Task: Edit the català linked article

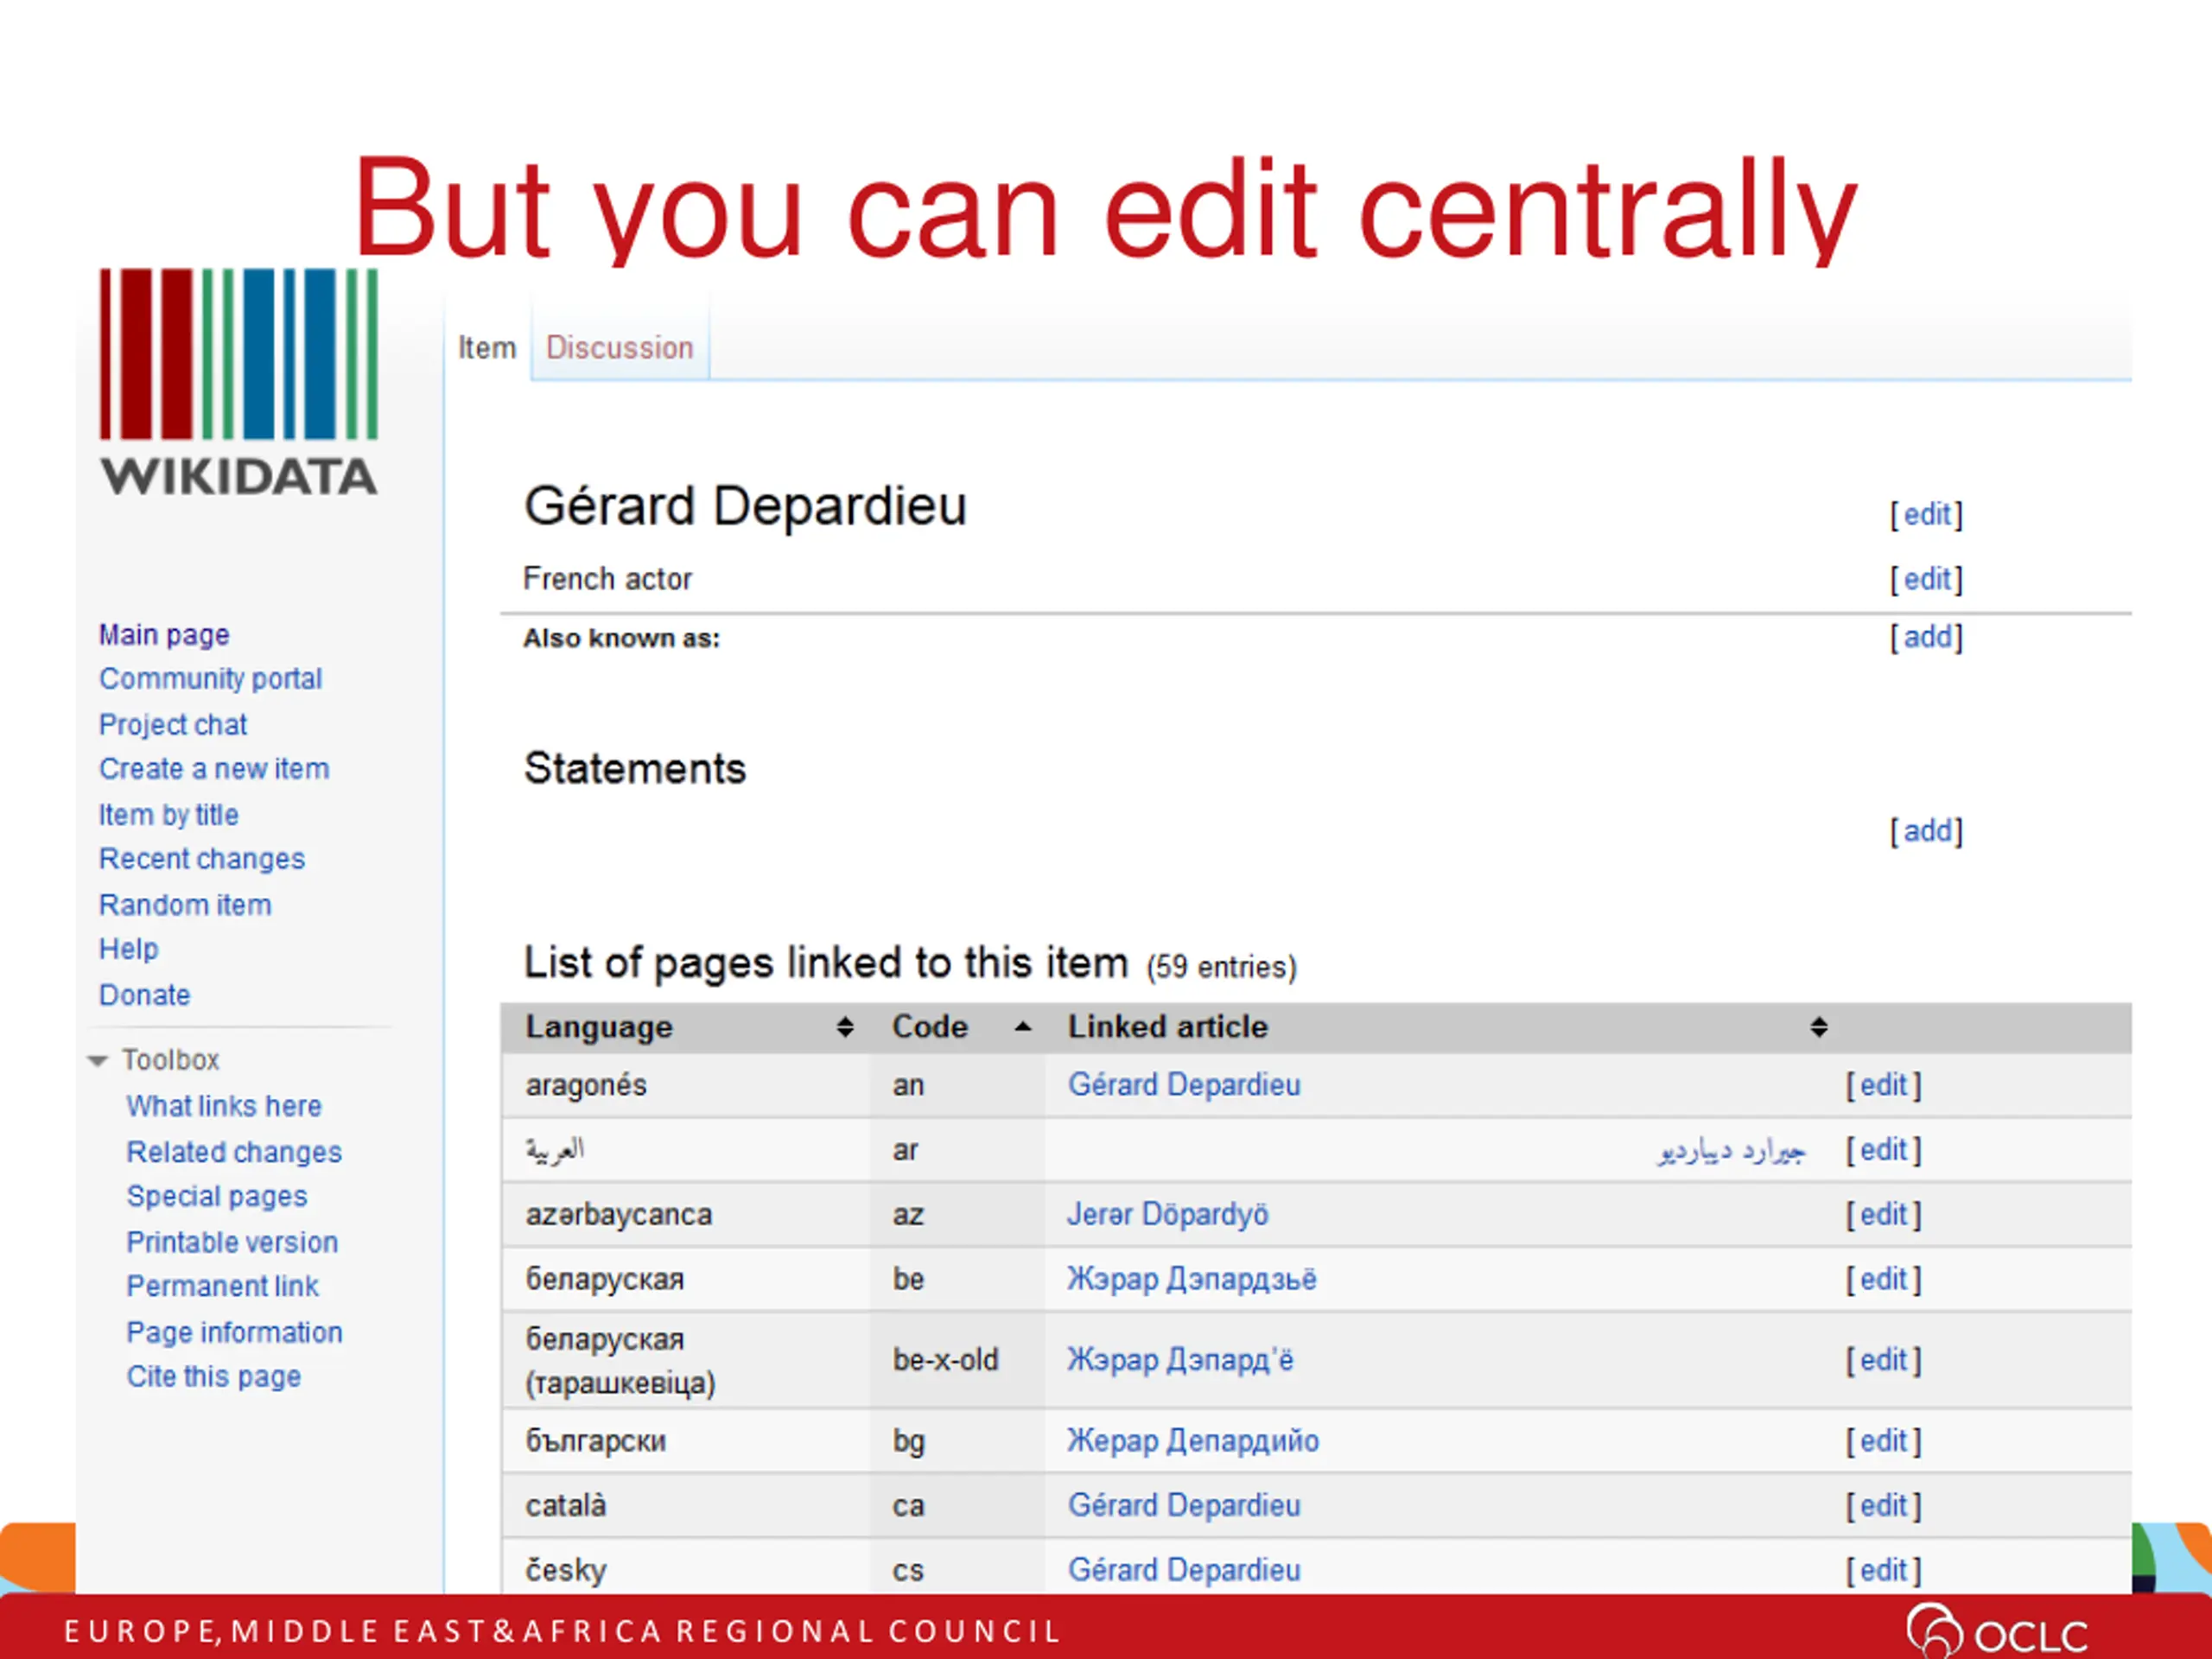Action: point(1883,1505)
